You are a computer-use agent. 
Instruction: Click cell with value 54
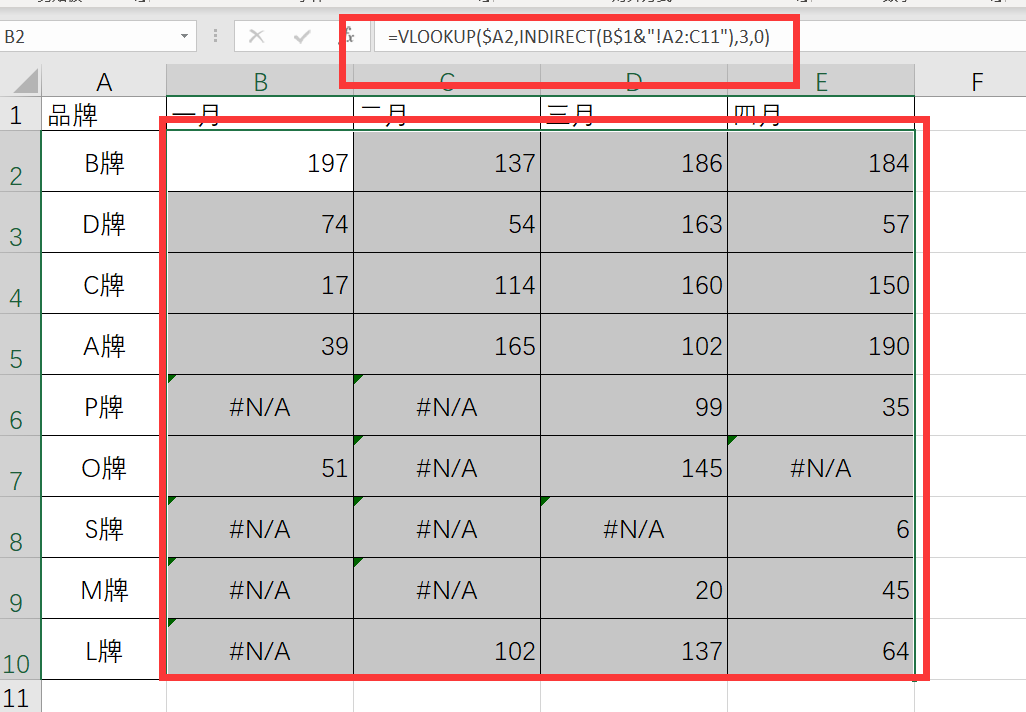point(447,222)
